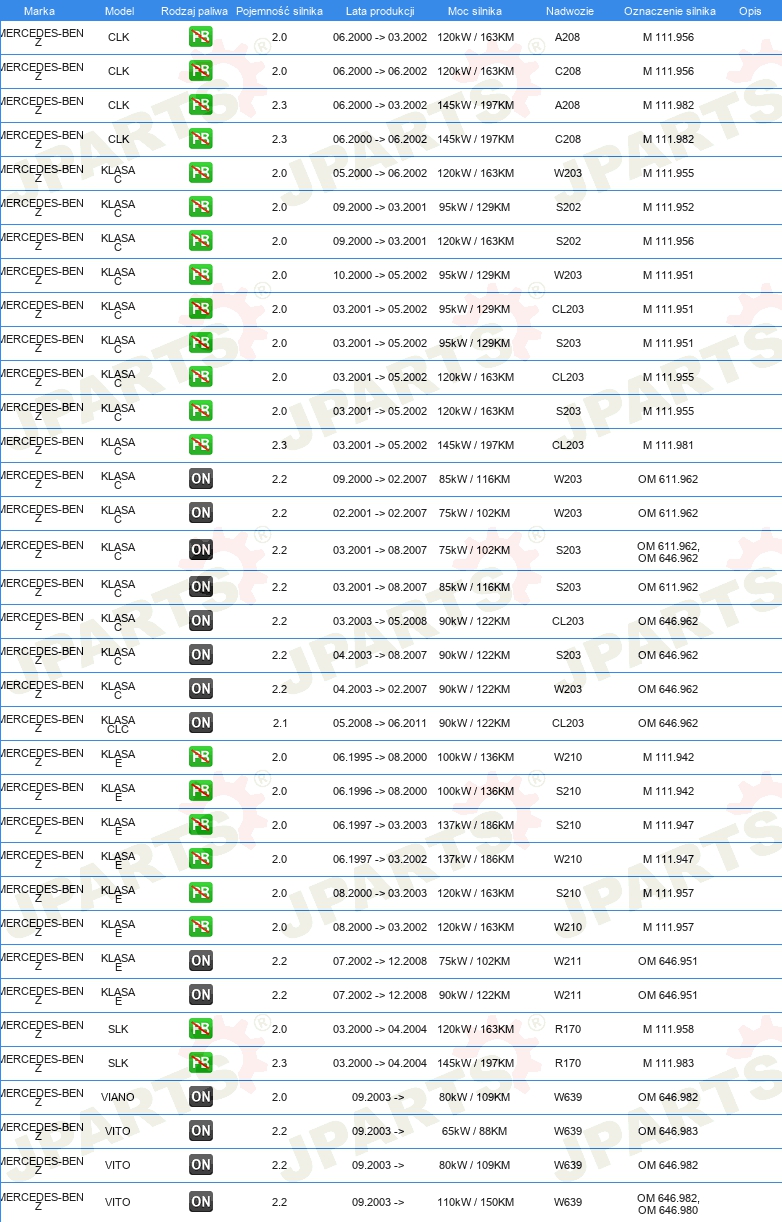Screen dimensions: 782x1222
Task: Click PB icon in S203 120kW / 163KM row
Action: [x=201, y=411]
